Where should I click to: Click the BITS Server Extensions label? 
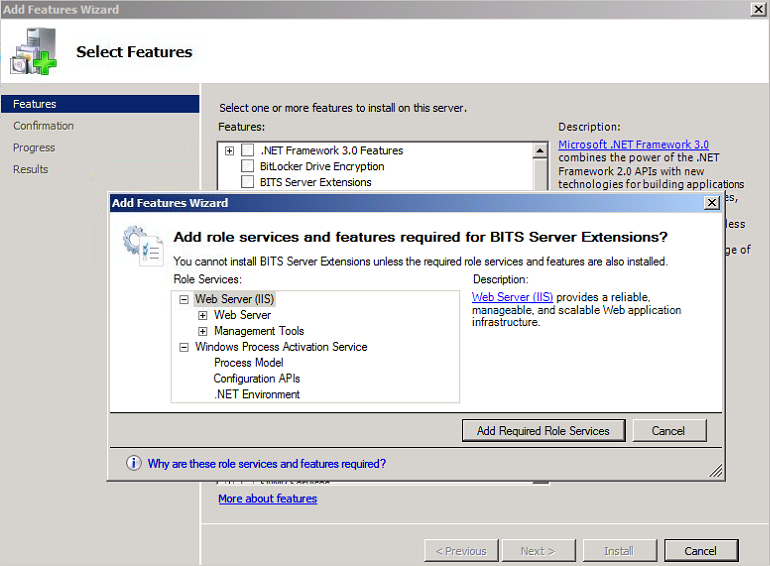(316, 182)
